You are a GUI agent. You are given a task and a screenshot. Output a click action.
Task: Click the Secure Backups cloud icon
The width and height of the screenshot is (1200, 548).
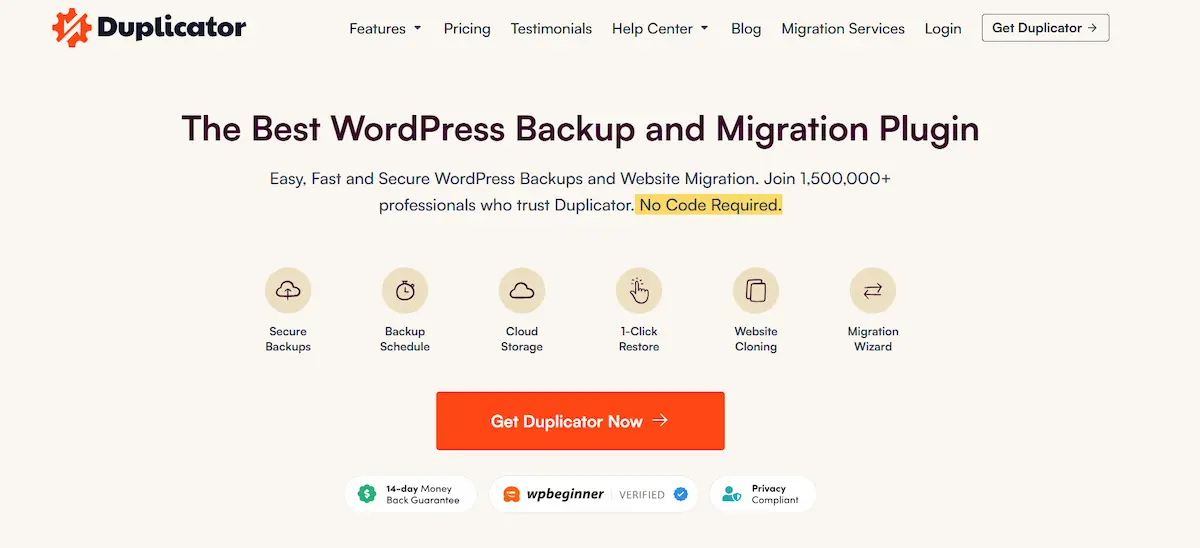[288, 291]
